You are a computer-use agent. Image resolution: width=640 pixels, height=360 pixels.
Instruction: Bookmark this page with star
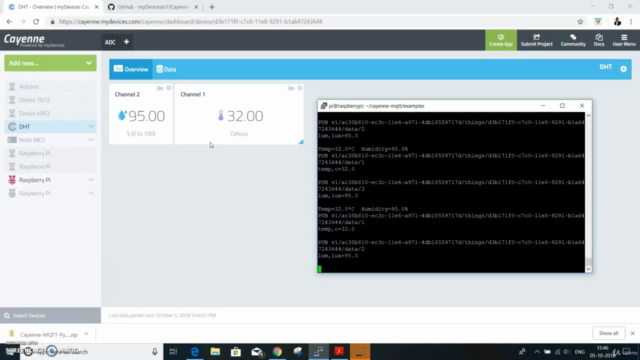click(580, 22)
